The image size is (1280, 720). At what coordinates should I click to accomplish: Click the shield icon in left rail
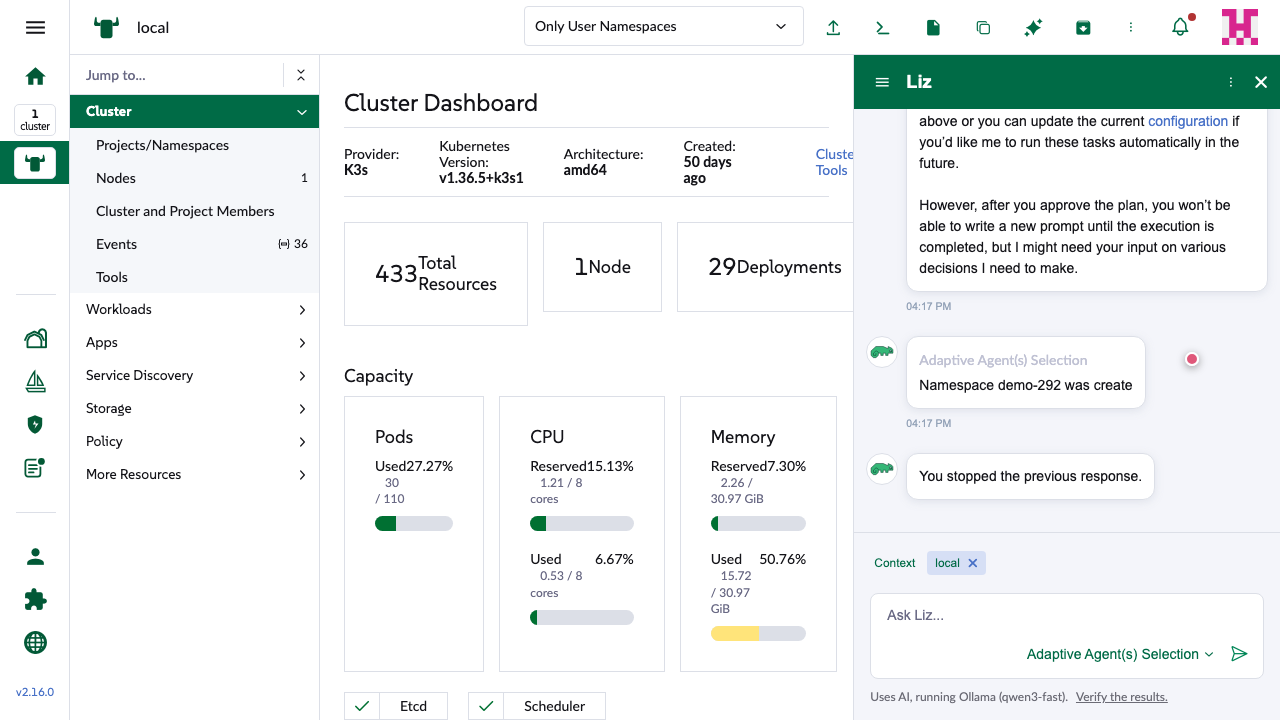click(35, 424)
